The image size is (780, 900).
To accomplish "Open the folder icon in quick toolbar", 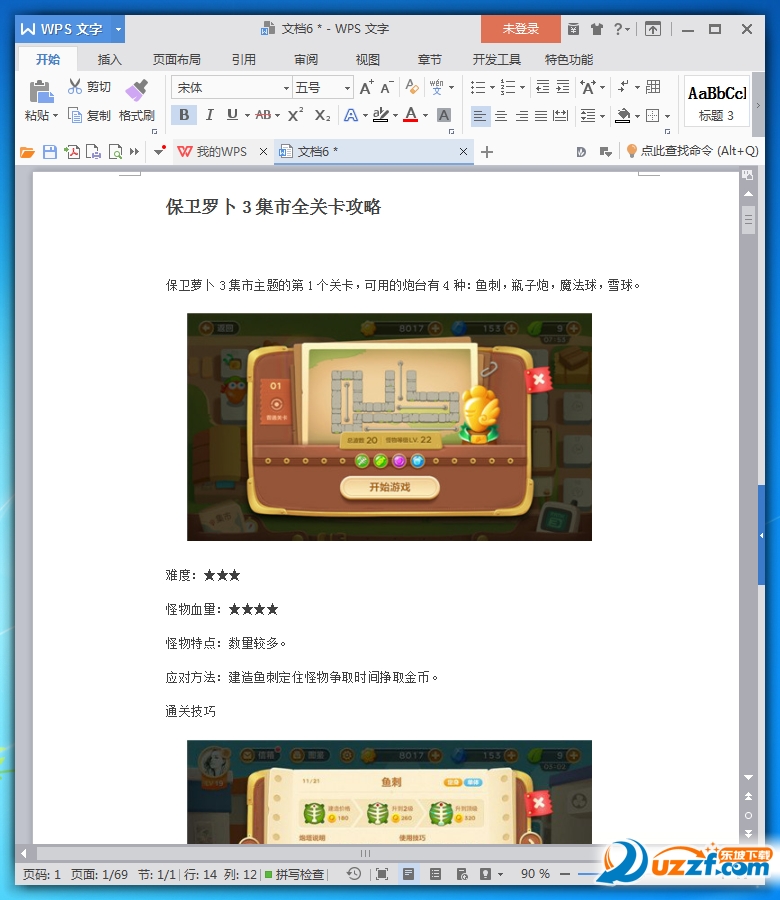I will 27,152.
